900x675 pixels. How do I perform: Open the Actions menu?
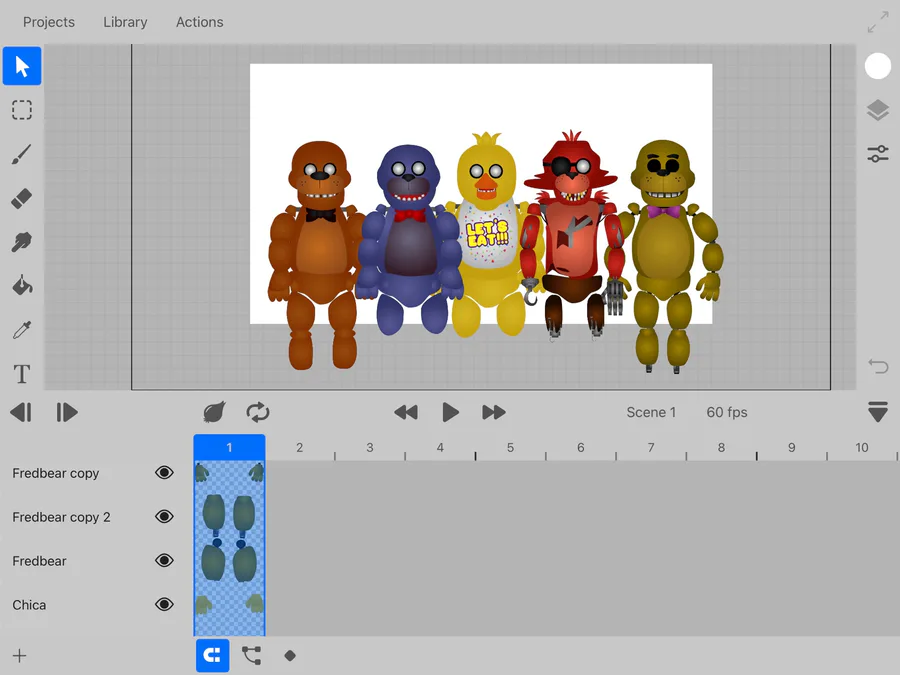[200, 22]
